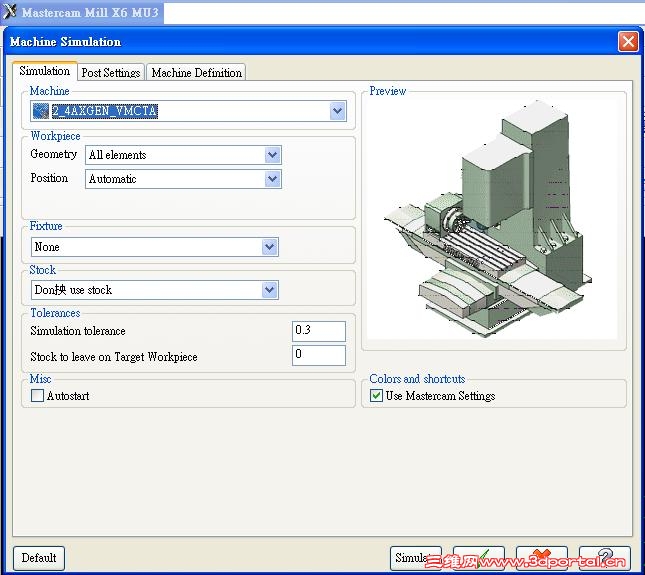Expand the Machine dropdown arrow
Screen dimensions: 645x575
tap(337, 111)
